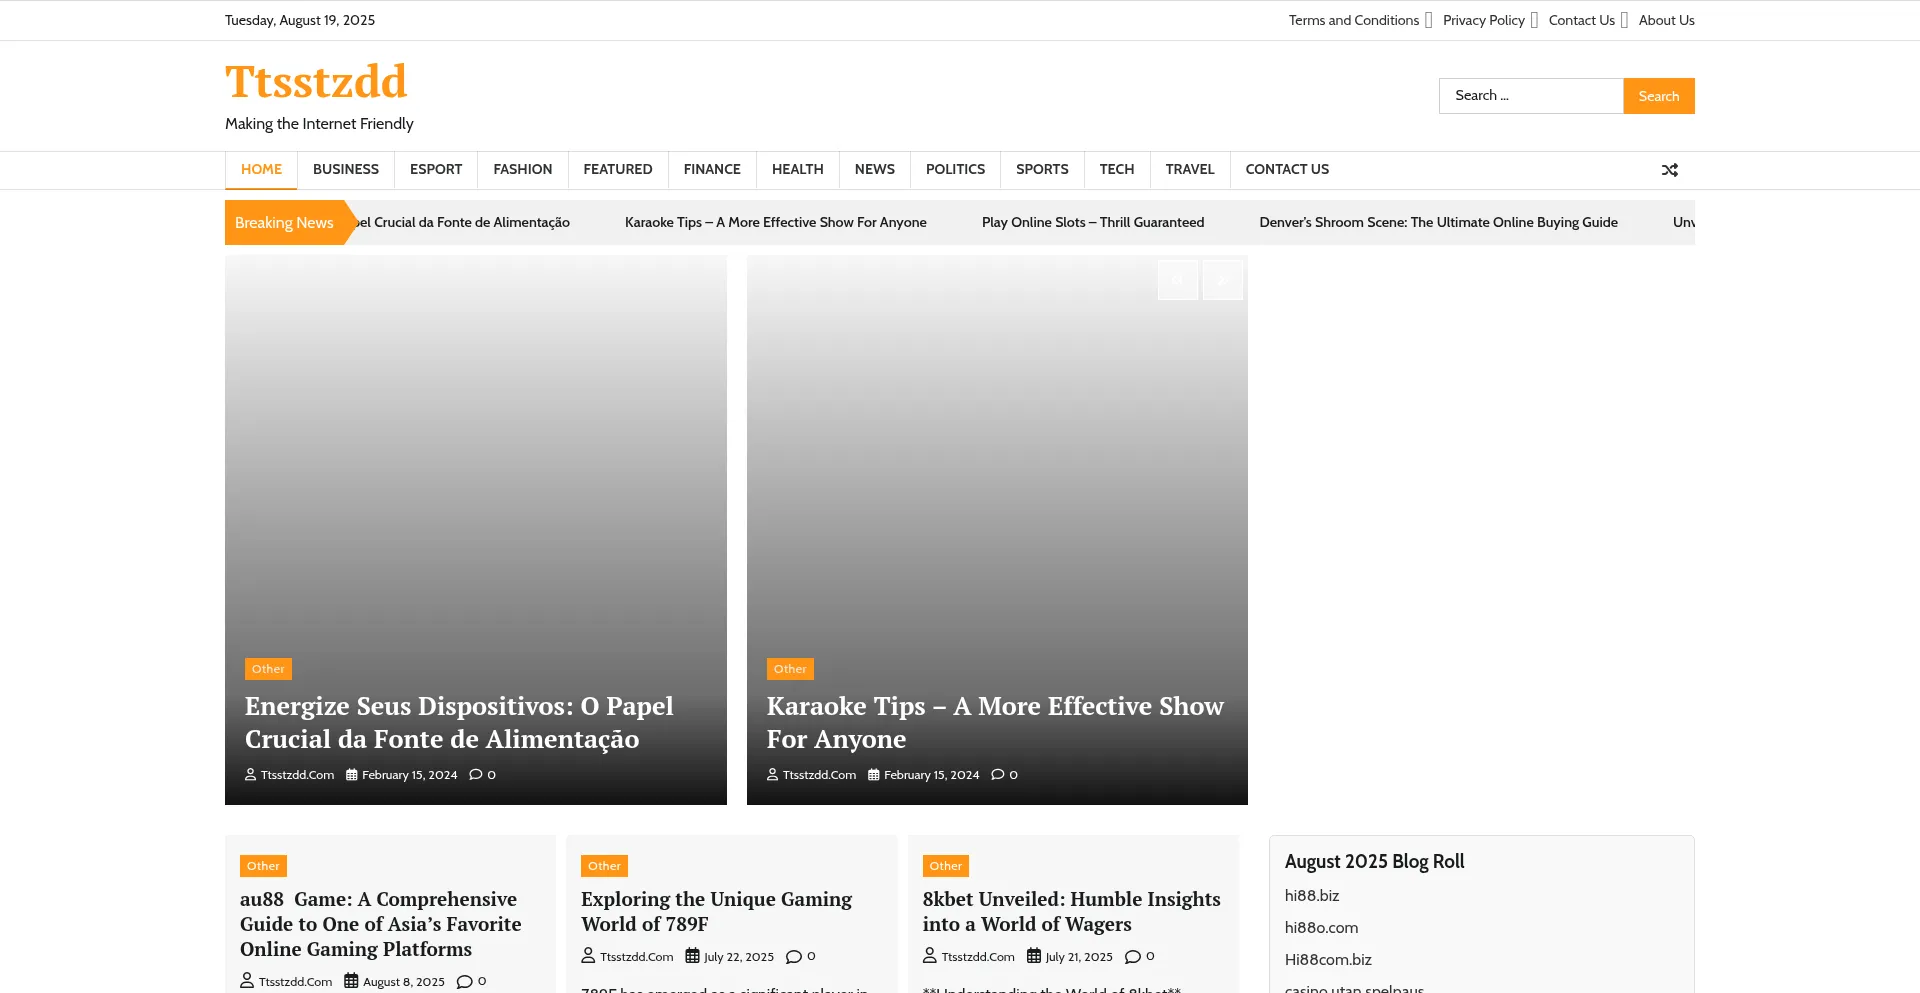Click the orange Search button
Image resolution: width=1920 pixels, height=993 pixels.
(x=1659, y=96)
